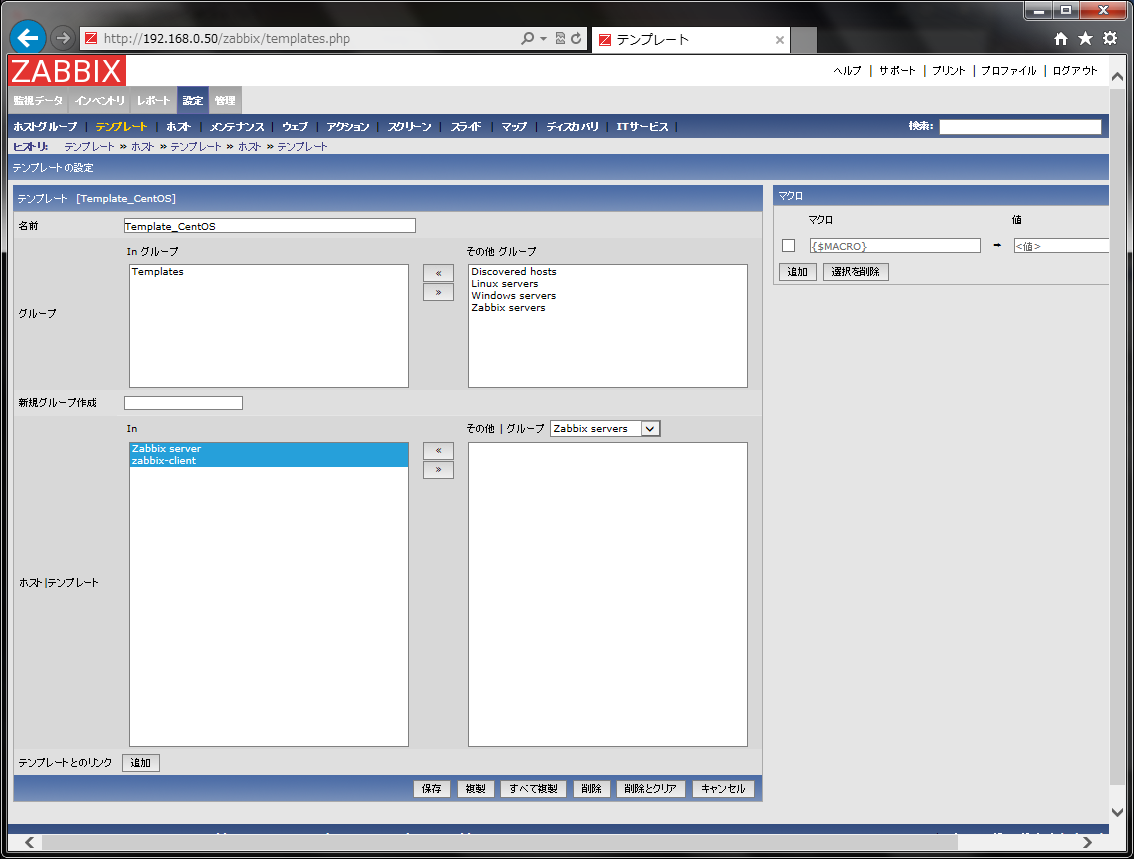Open アクション submenu item
Viewport: 1134px width, 859px height.
coord(348,127)
